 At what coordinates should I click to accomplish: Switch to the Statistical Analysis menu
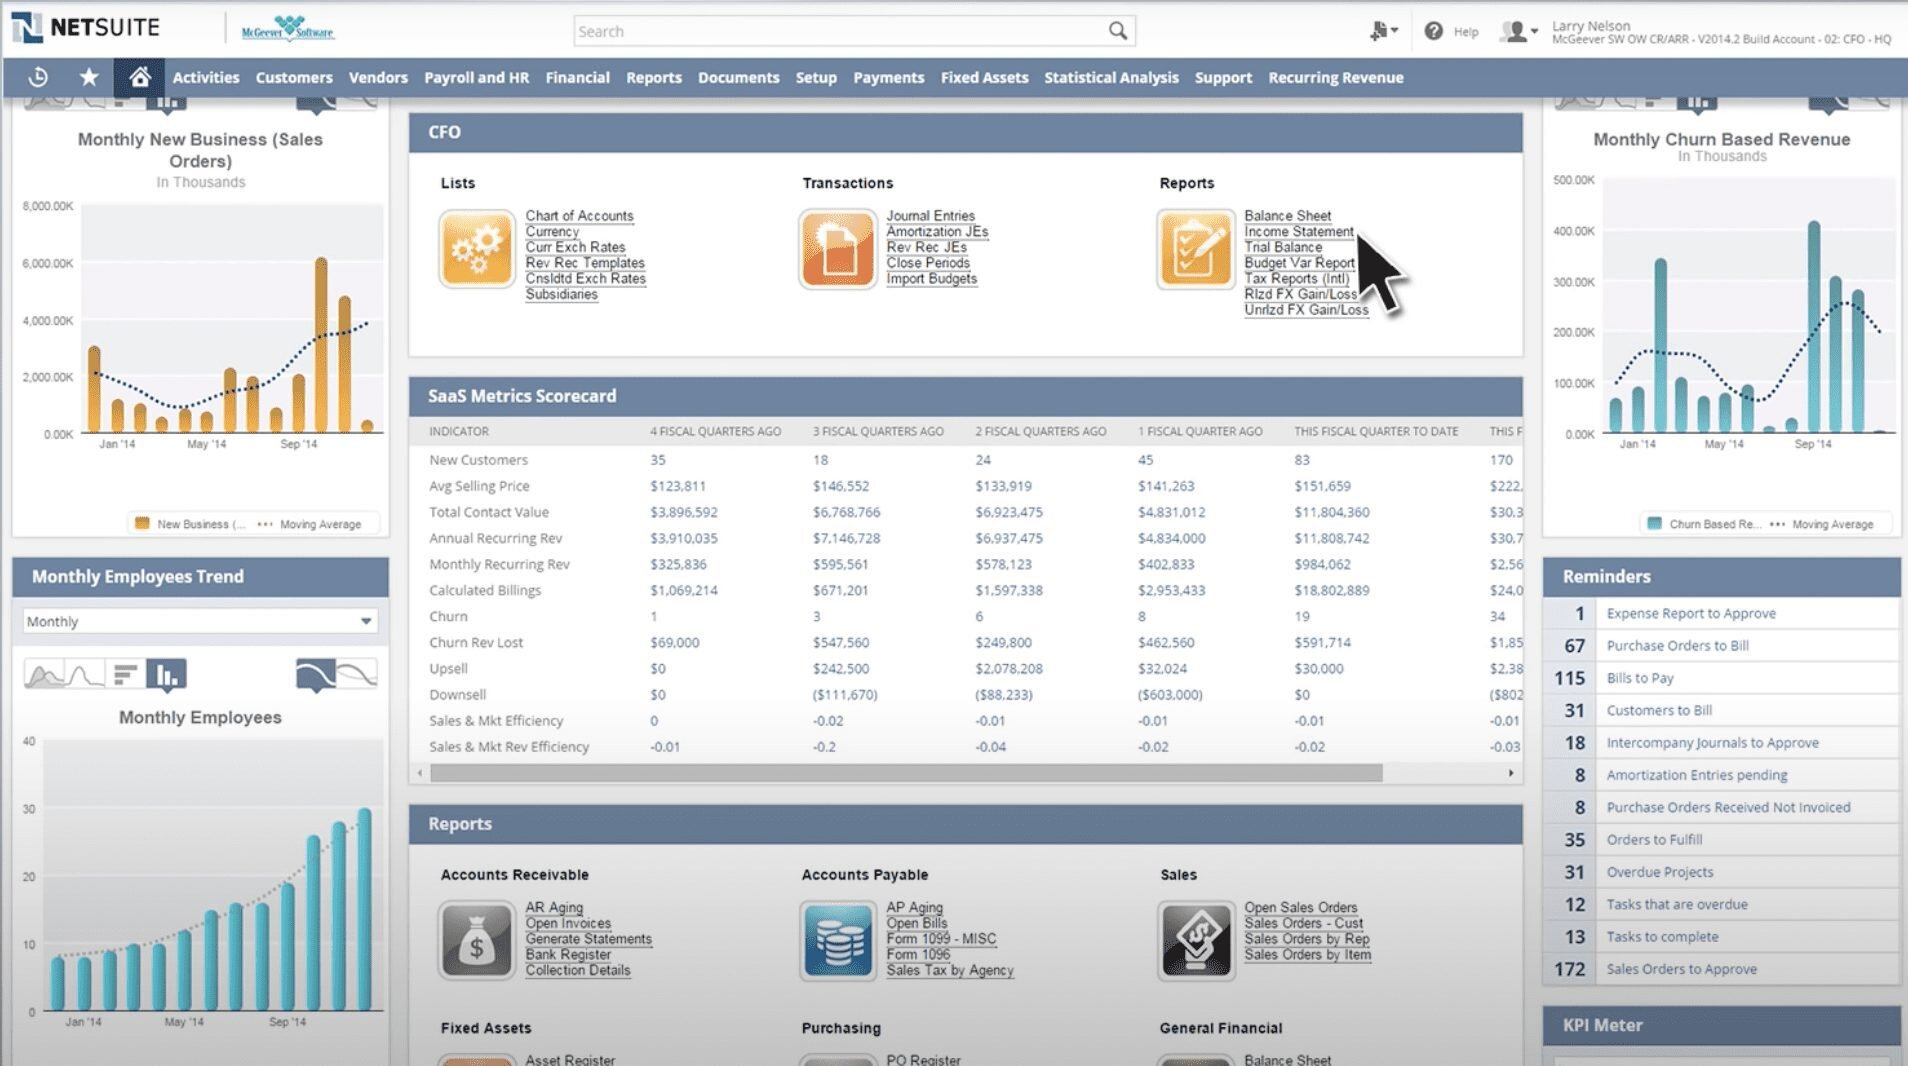[x=1110, y=77]
